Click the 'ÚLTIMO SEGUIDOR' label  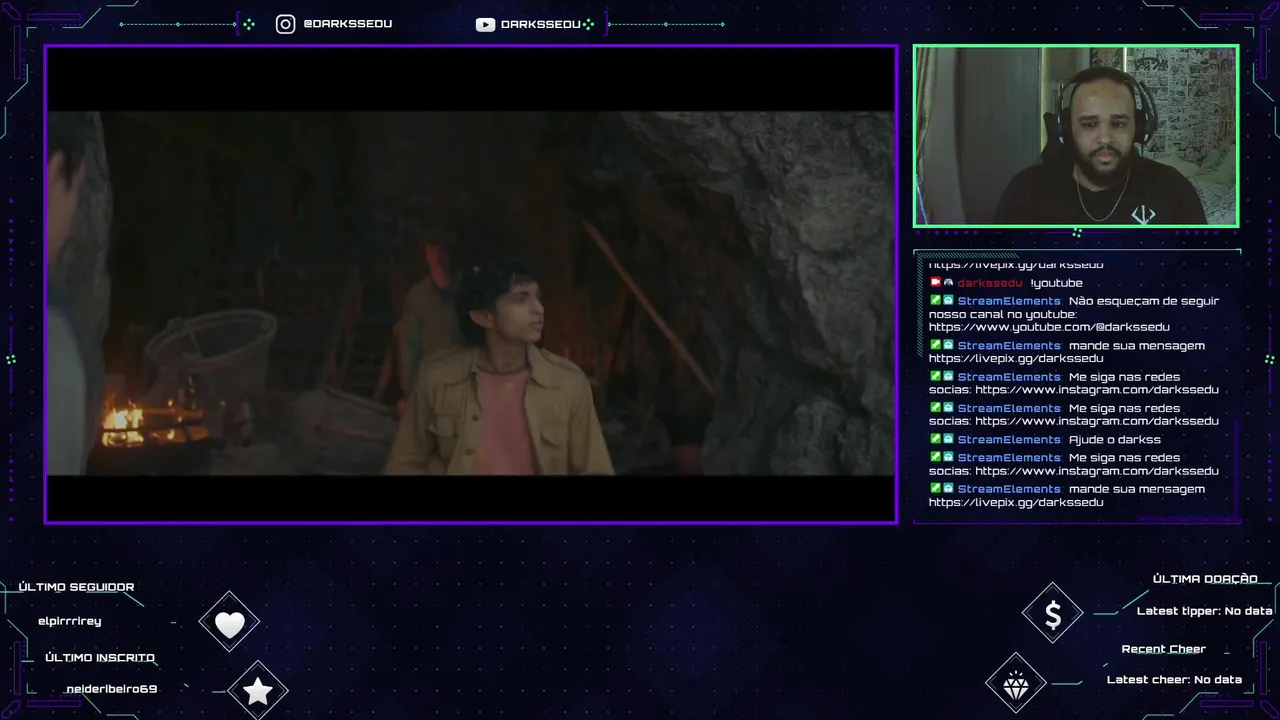click(x=76, y=587)
